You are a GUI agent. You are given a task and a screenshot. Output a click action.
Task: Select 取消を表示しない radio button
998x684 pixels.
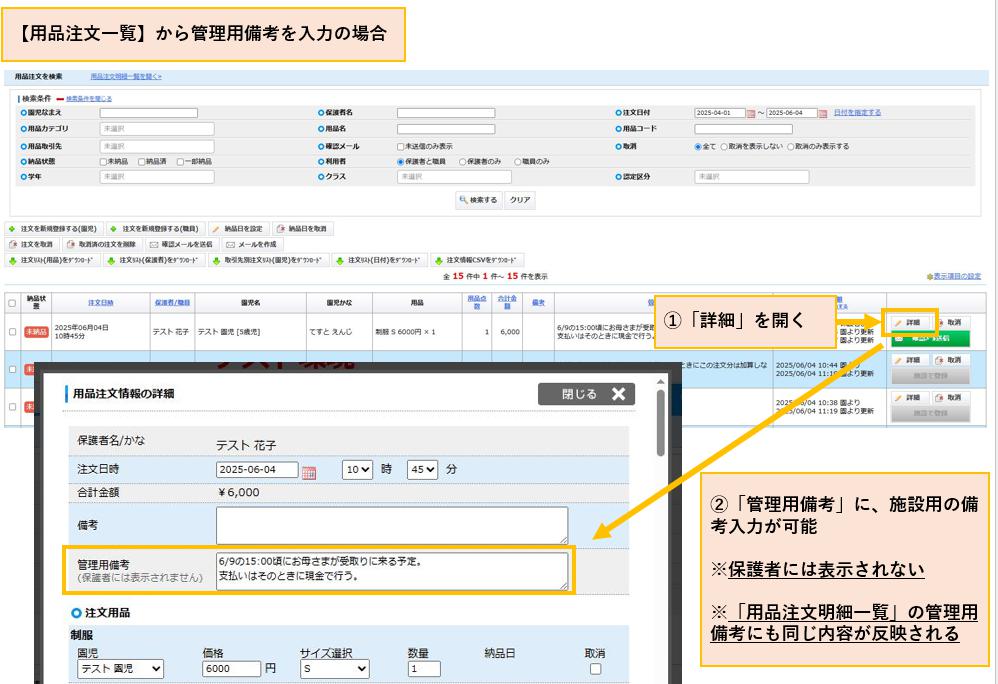click(x=726, y=146)
